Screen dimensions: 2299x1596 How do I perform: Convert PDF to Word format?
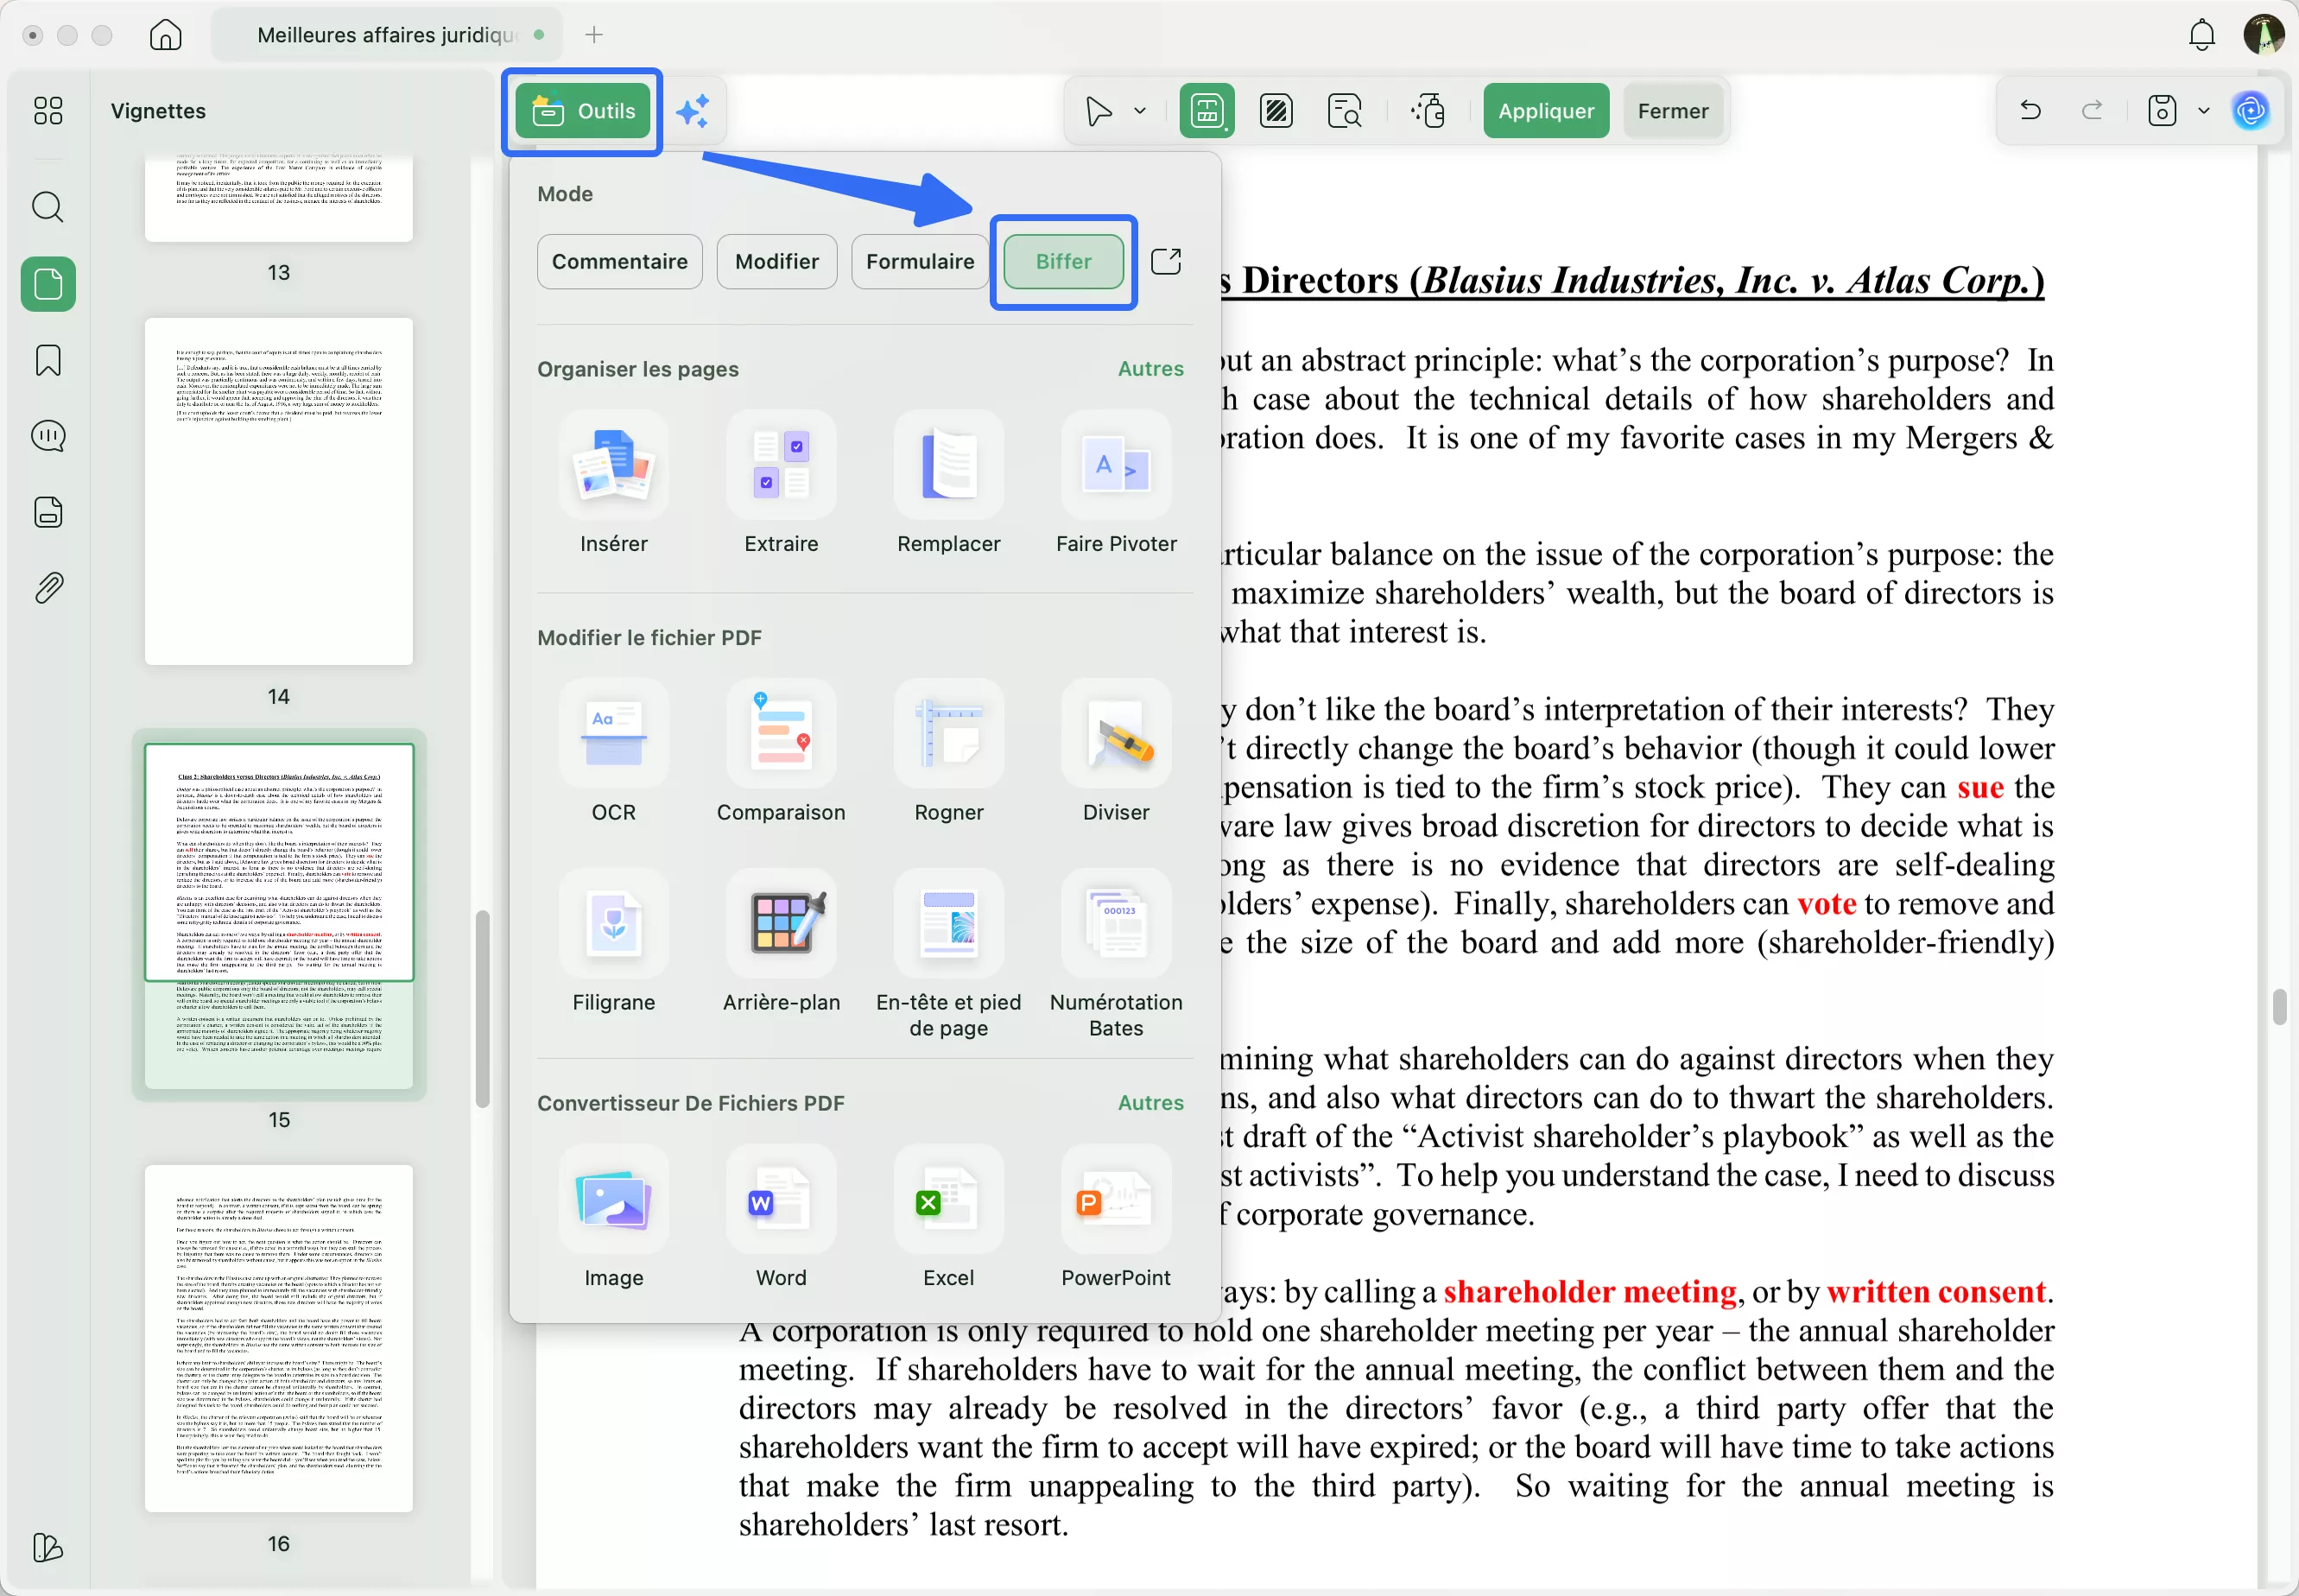780,1200
